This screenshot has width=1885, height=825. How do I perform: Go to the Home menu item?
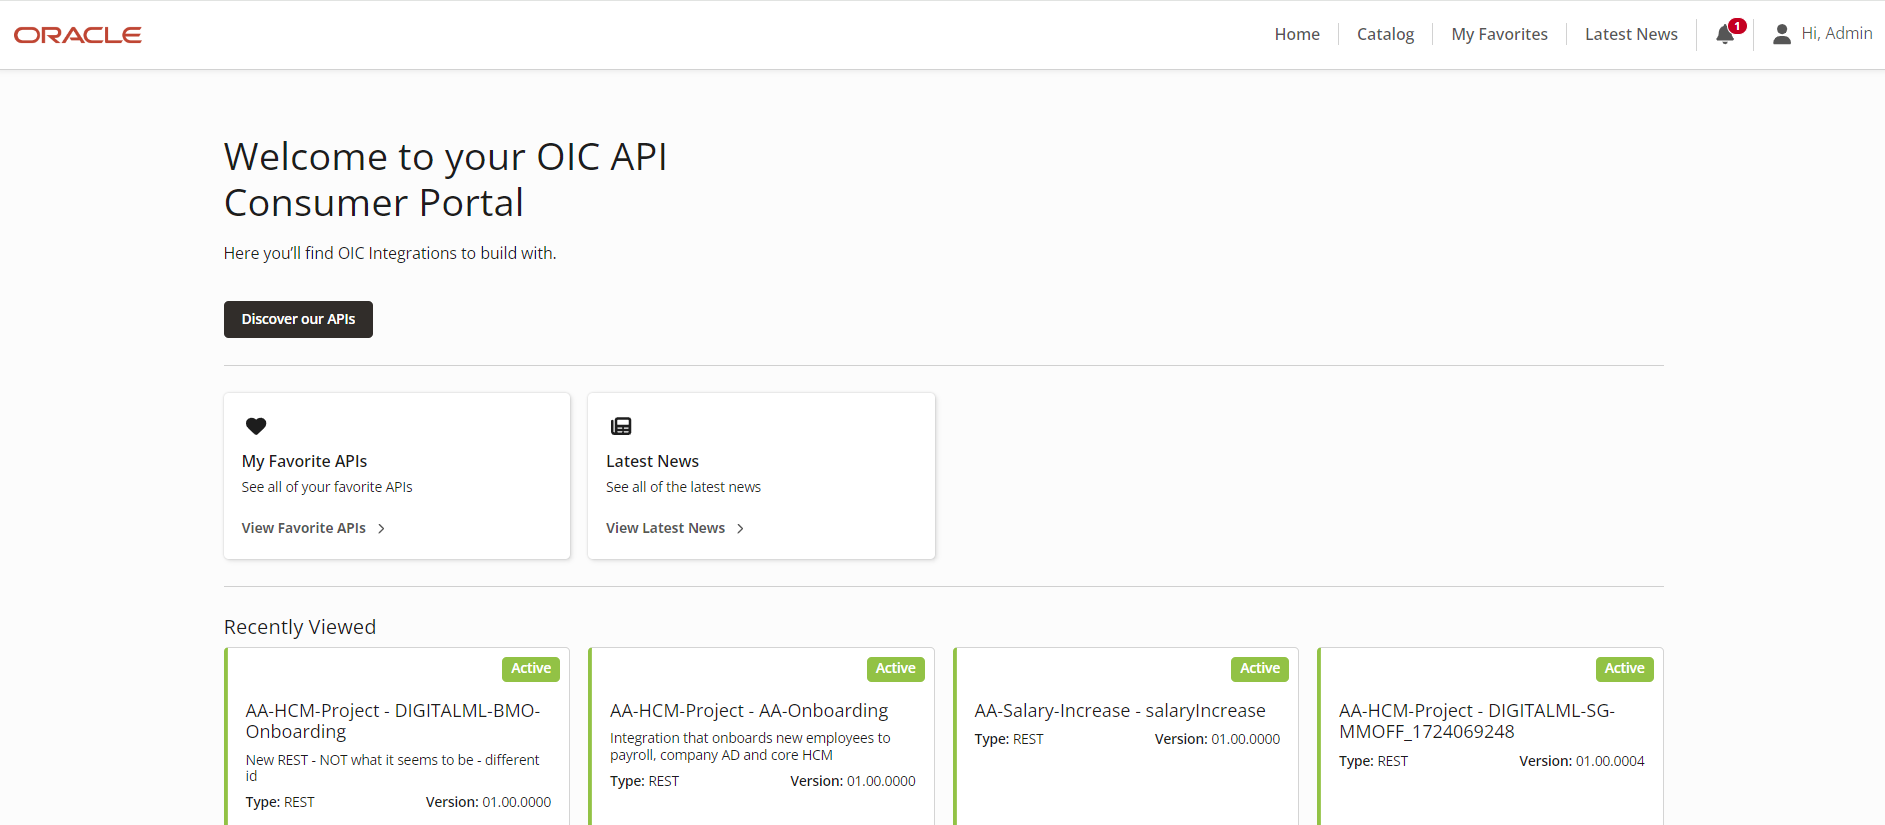1297,34
